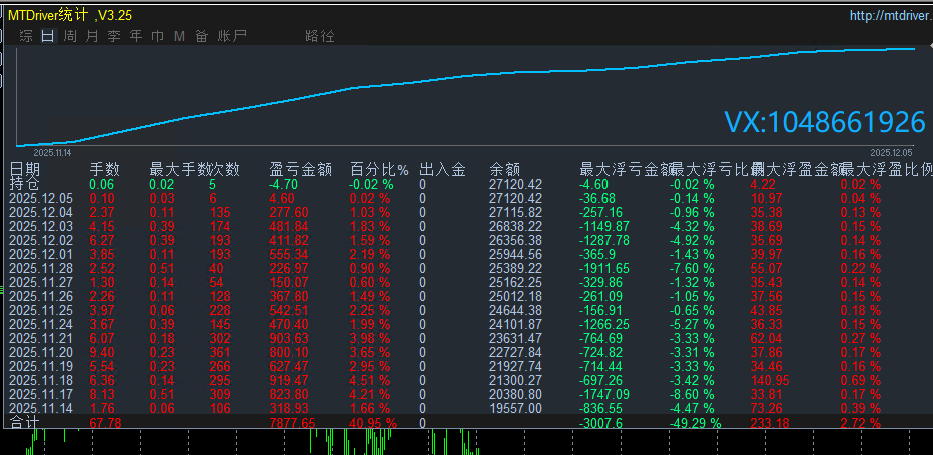Select the 持仓 holdings row
Viewport: 933px width, 455px height.
click(25, 184)
